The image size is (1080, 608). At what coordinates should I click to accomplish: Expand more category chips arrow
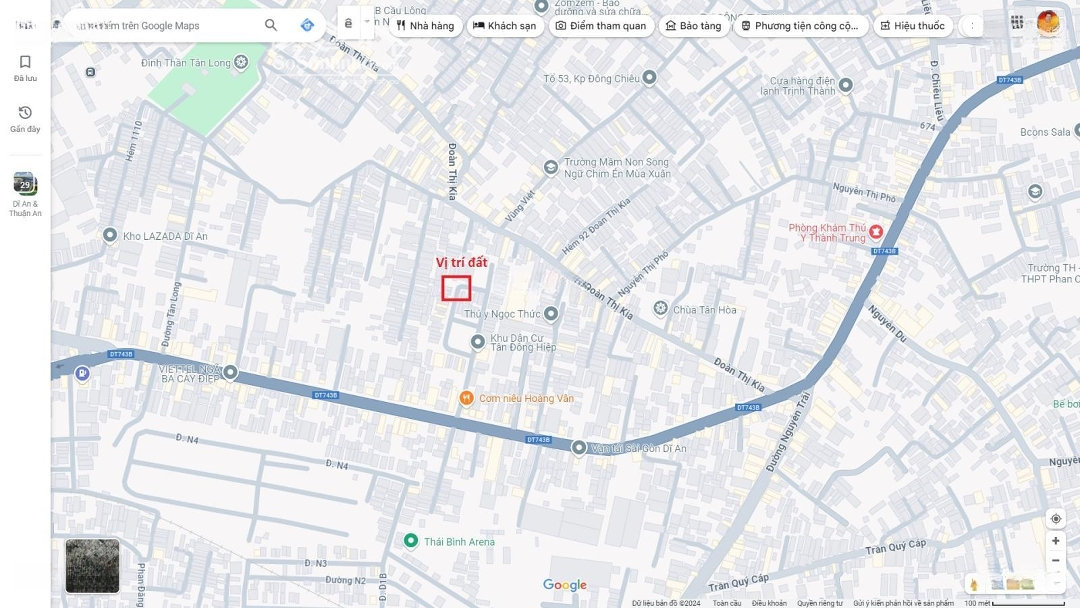point(971,26)
